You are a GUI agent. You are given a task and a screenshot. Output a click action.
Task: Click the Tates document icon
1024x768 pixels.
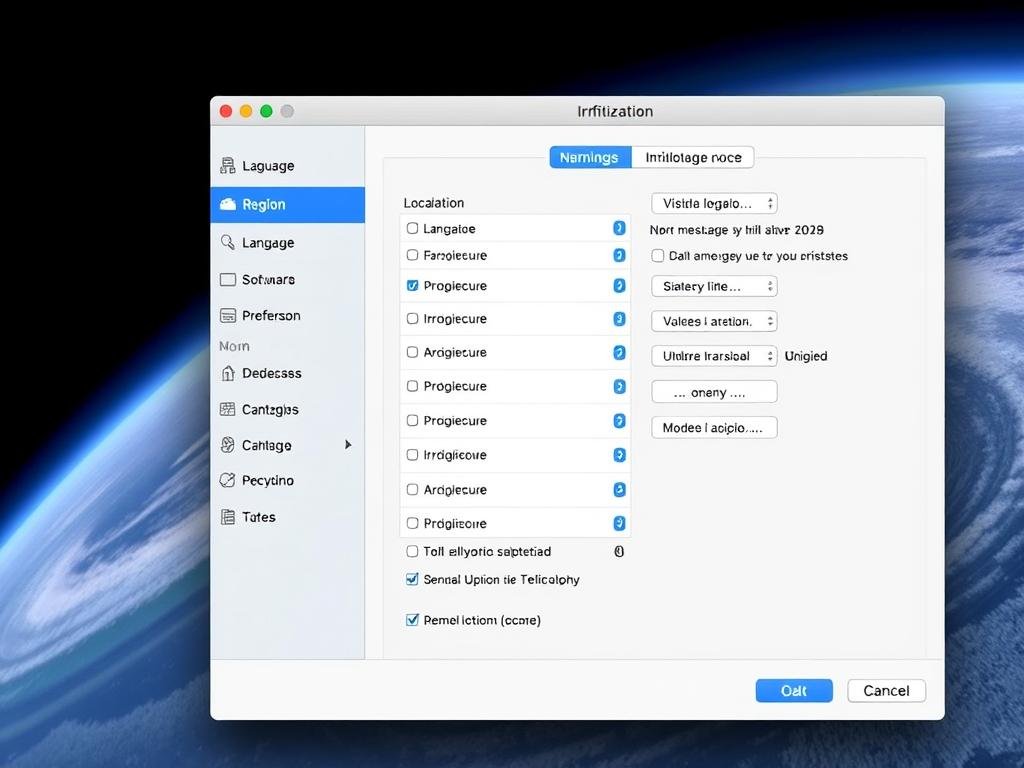point(227,517)
